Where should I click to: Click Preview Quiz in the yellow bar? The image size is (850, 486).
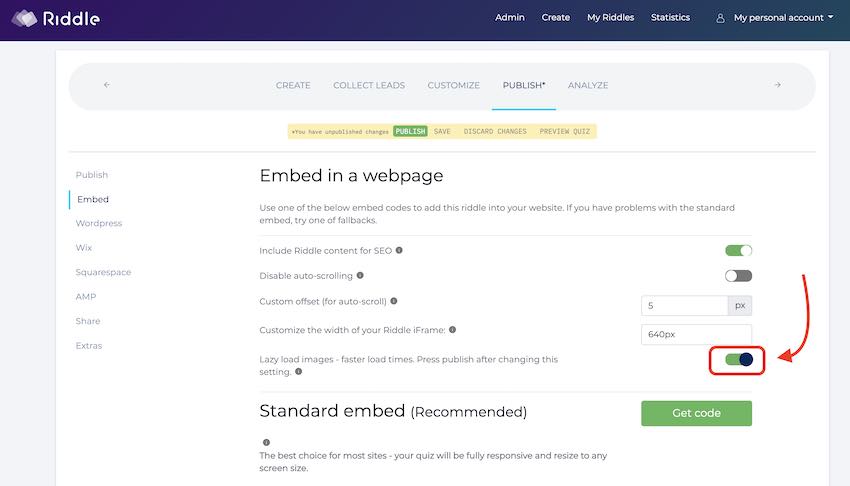pos(565,131)
